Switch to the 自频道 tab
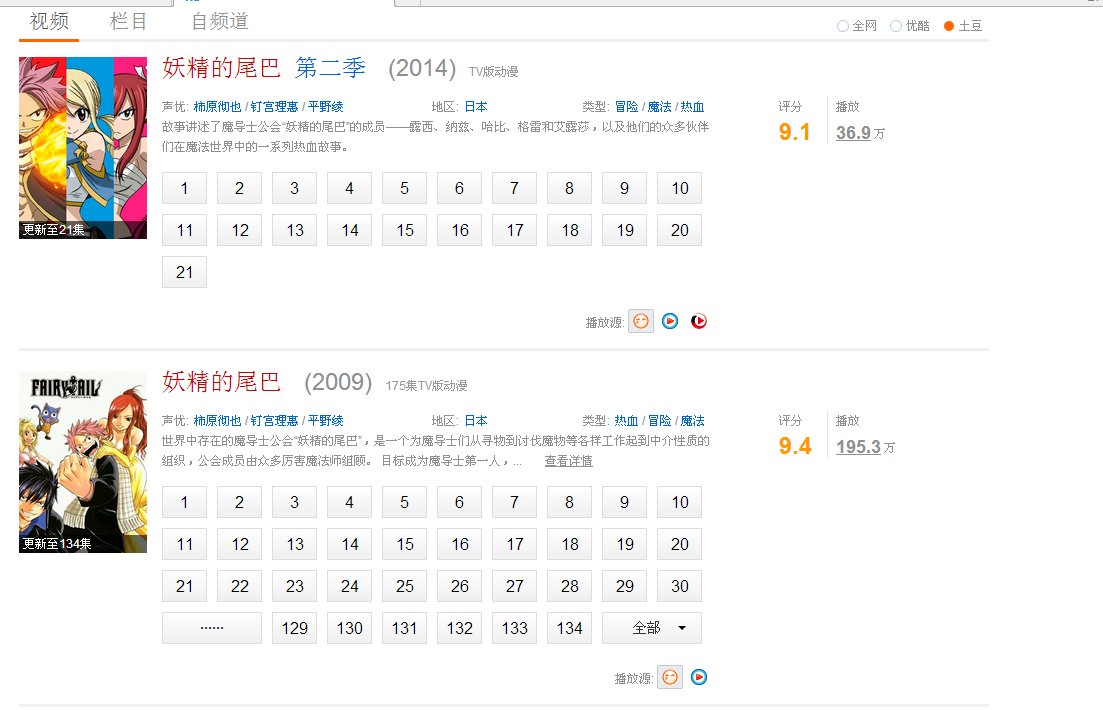 220,22
